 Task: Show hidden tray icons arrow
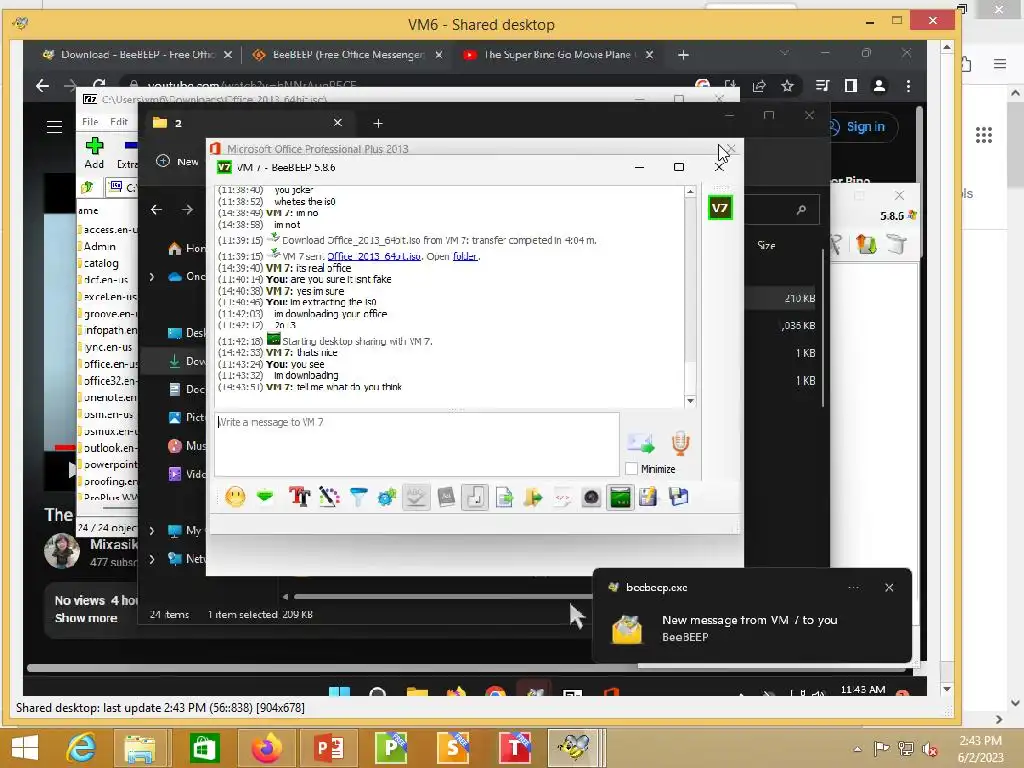point(857,749)
